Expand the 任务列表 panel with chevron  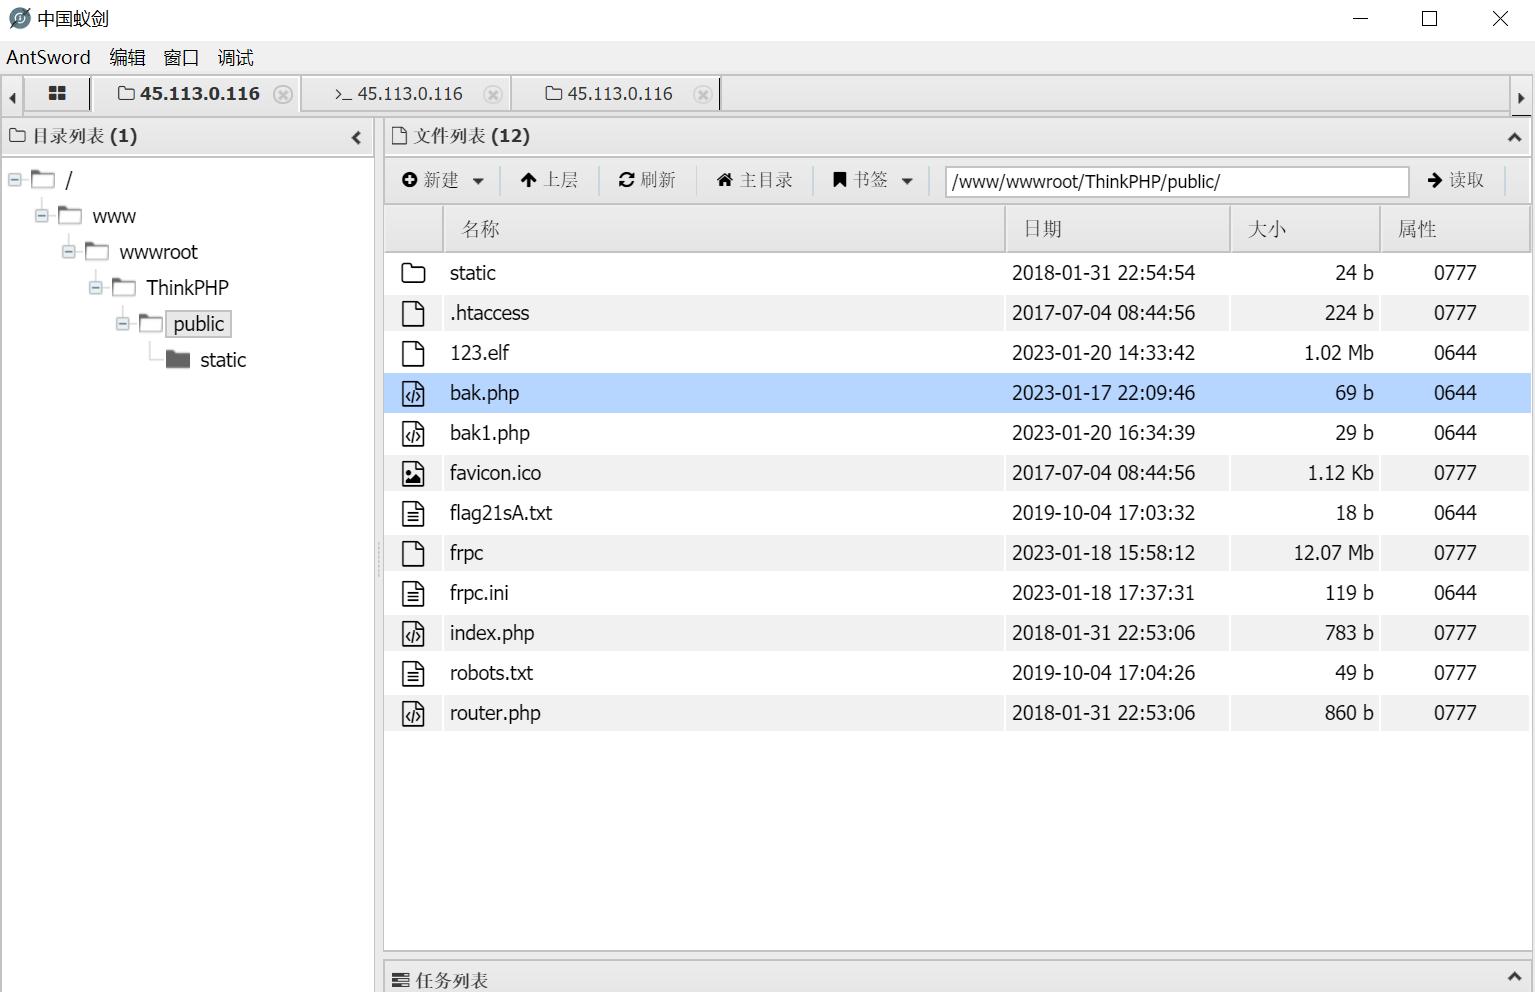[1514, 976]
